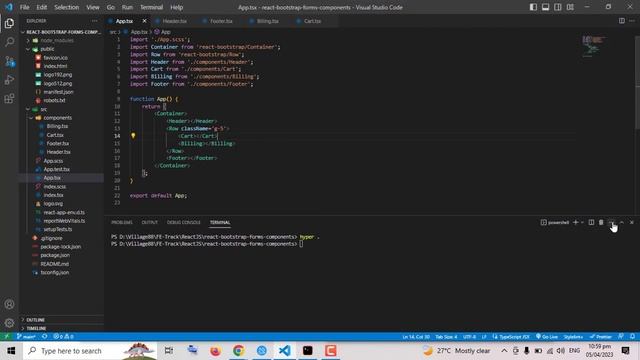Open the terminal launch profile dropdown arrow

582,222
